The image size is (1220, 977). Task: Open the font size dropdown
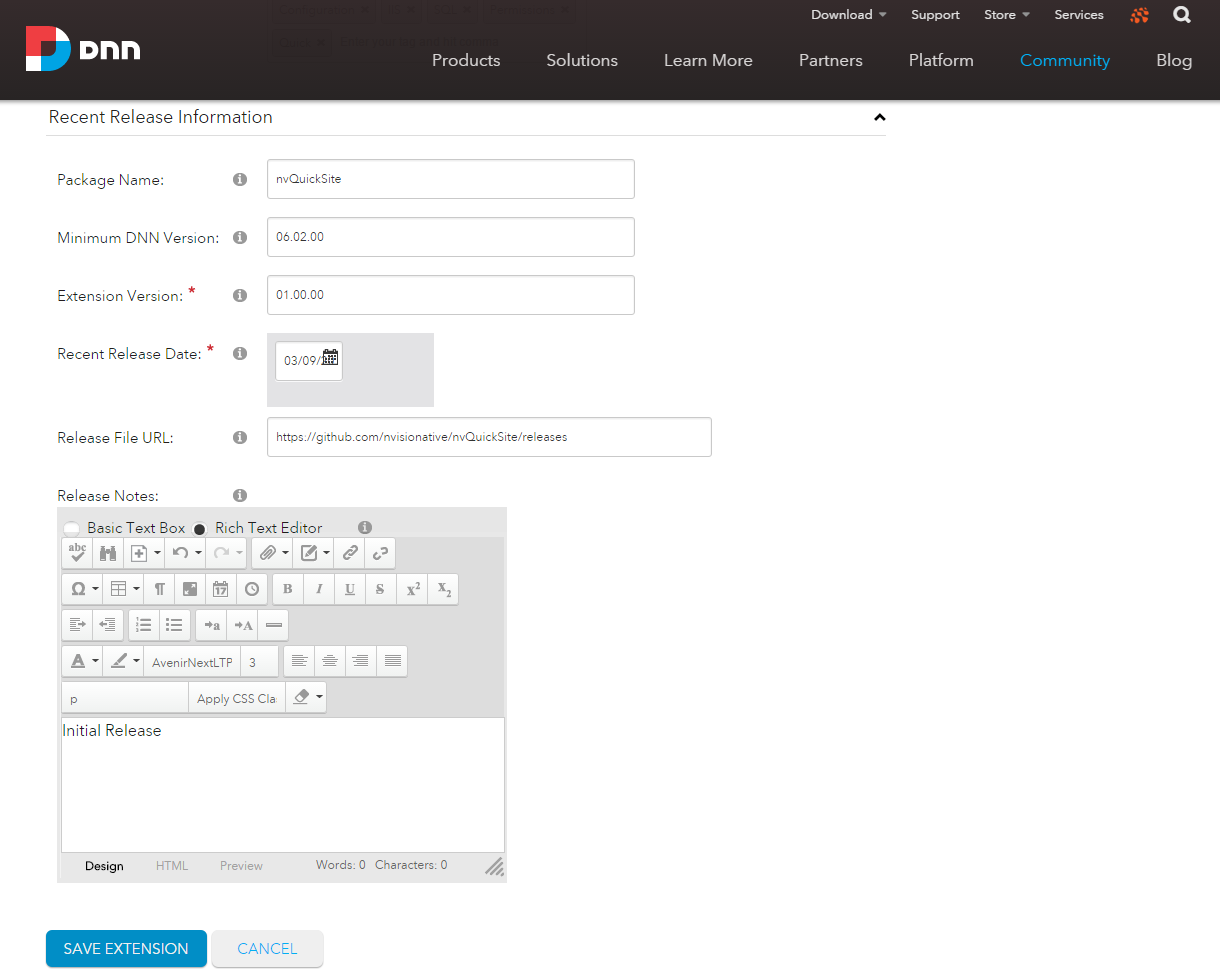[x=260, y=662]
